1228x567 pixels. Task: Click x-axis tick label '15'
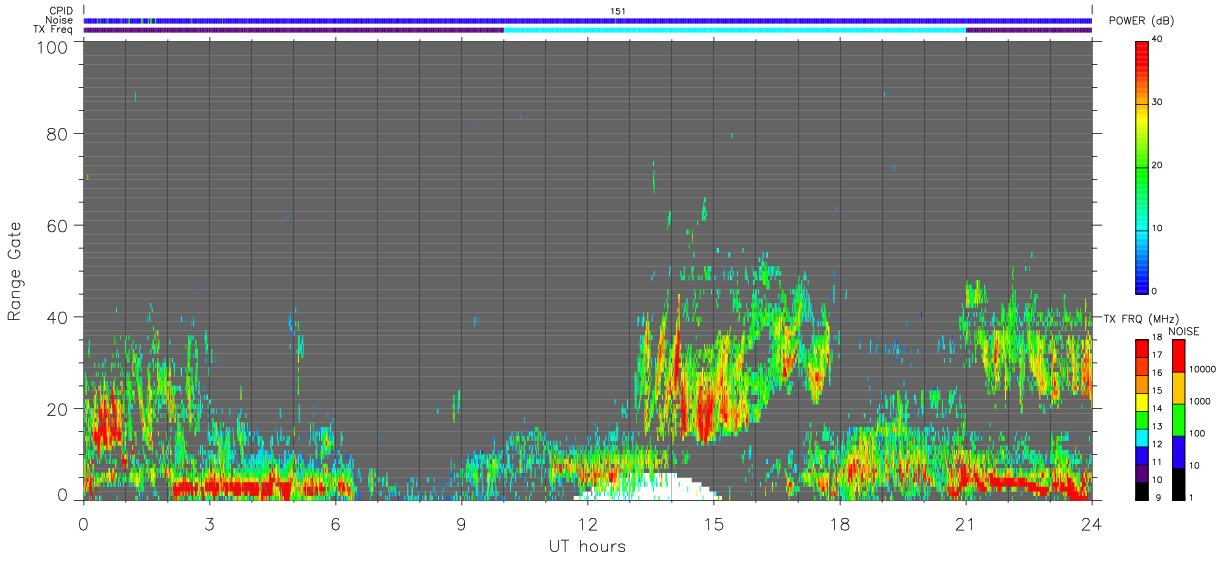(x=714, y=524)
